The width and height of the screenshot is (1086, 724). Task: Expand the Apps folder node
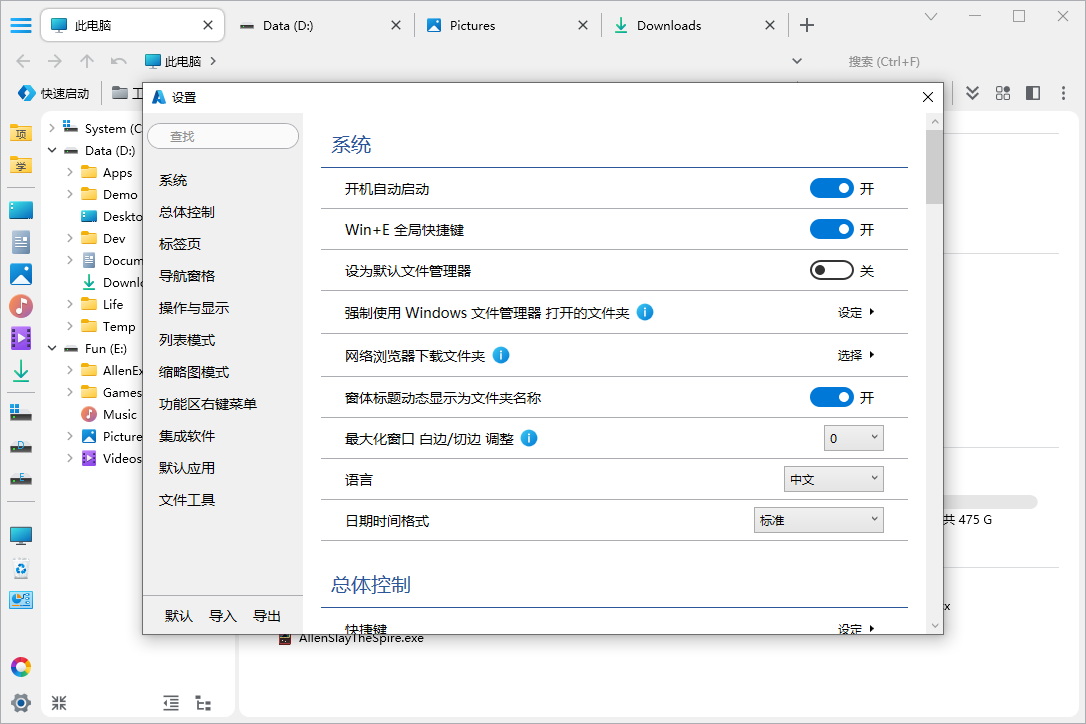click(70, 172)
